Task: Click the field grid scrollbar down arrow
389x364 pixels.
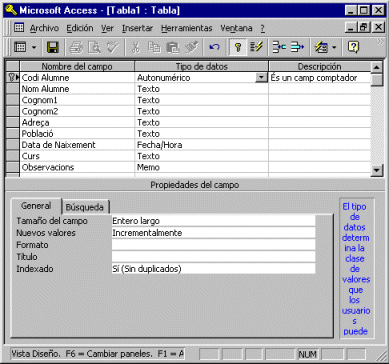Action: click(377, 170)
